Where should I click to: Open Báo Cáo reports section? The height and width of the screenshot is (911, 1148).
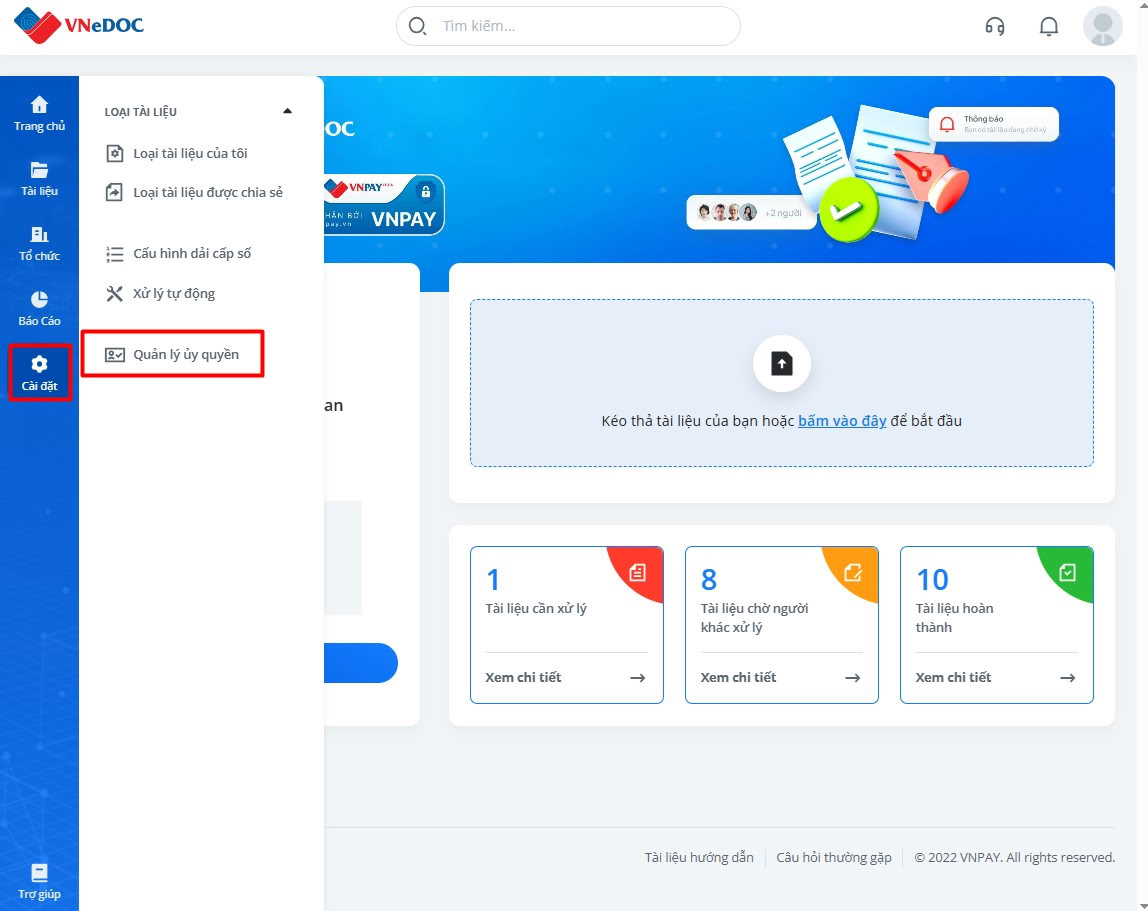39,309
